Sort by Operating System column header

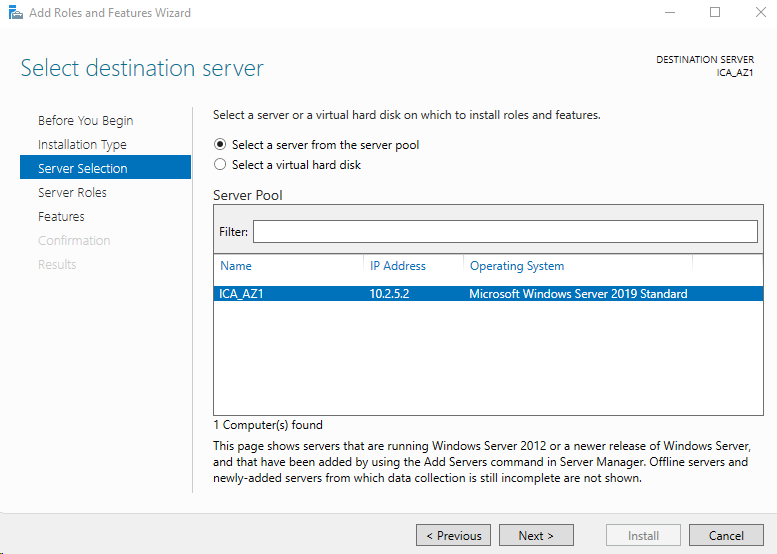click(517, 266)
